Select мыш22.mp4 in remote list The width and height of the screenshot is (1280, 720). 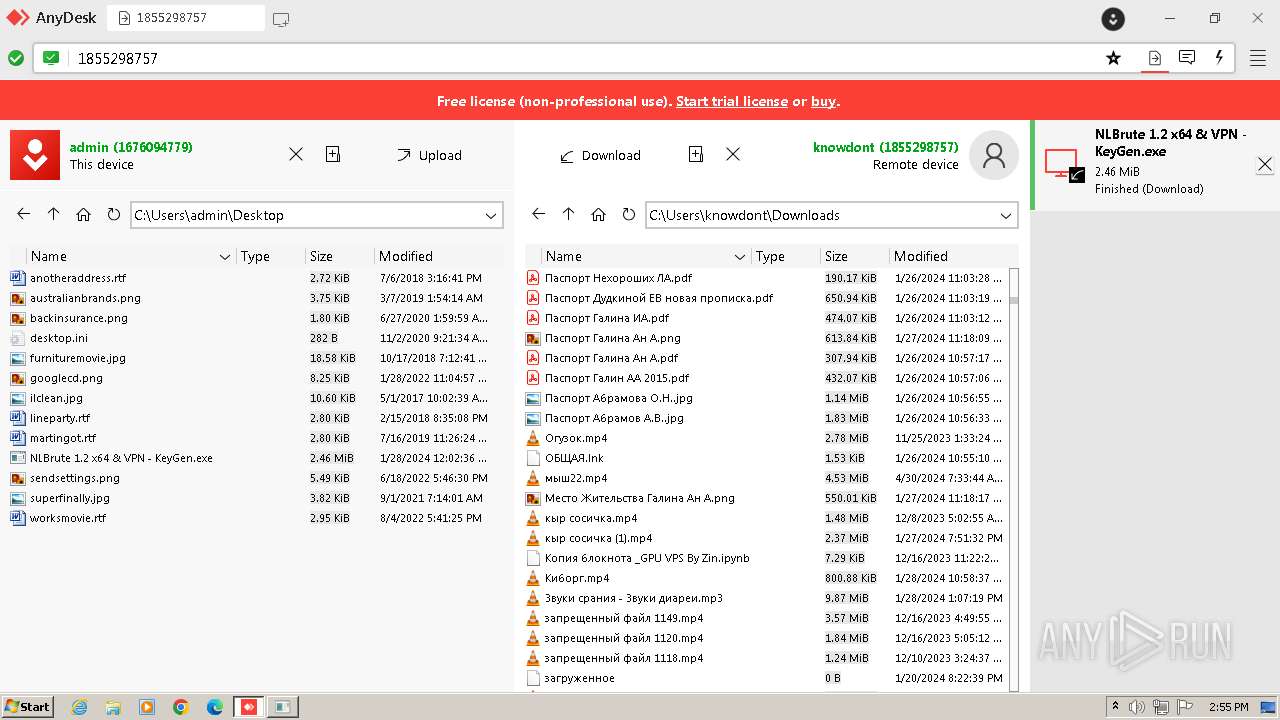576,478
